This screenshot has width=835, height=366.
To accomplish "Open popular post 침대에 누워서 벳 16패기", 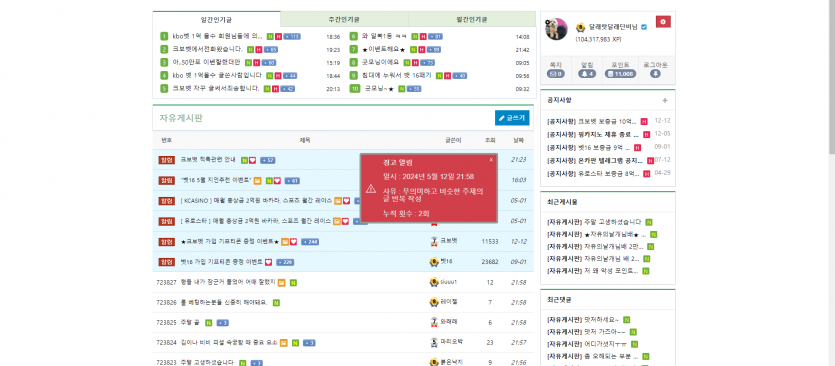I will pyautogui.click(x=397, y=76).
